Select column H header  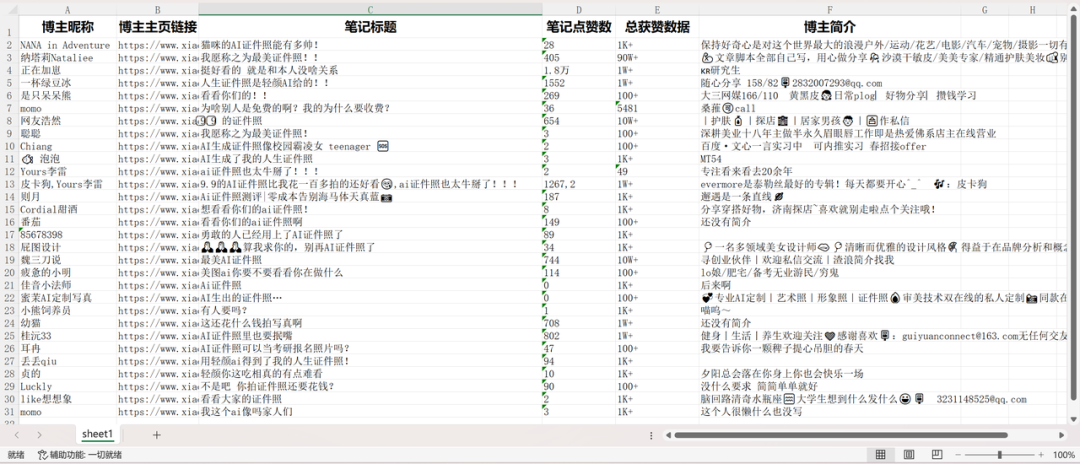pyautogui.click(x=1032, y=10)
